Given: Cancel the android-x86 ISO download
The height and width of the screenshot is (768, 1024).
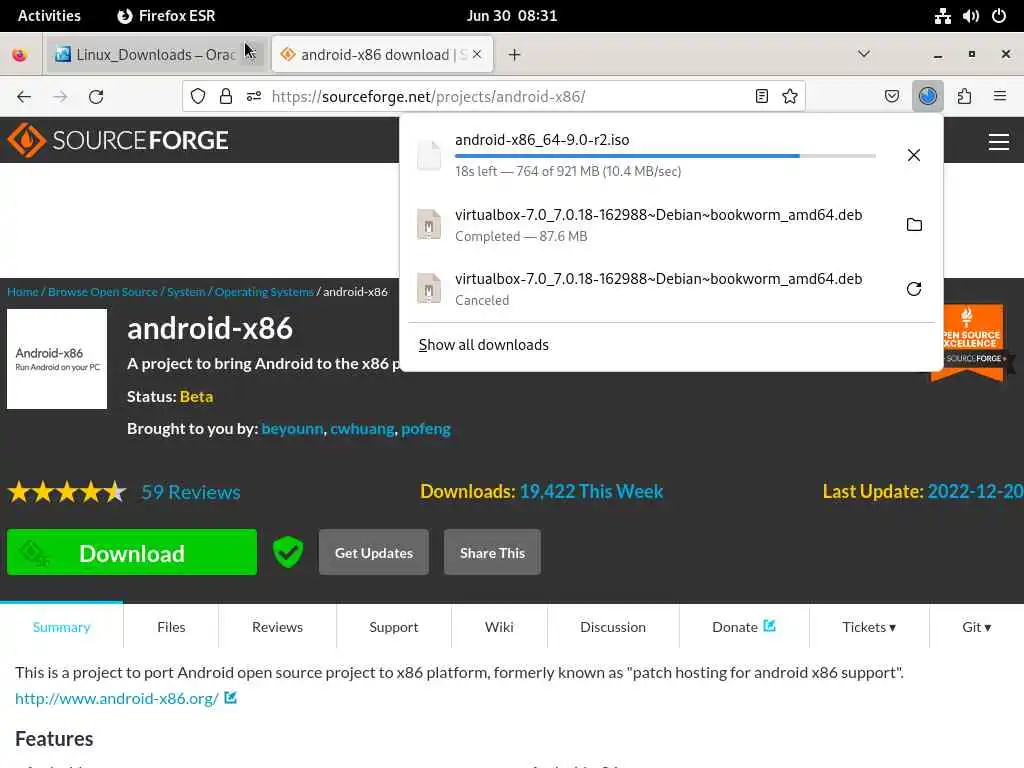Looking at the screenshot, I should pos(914,155).
